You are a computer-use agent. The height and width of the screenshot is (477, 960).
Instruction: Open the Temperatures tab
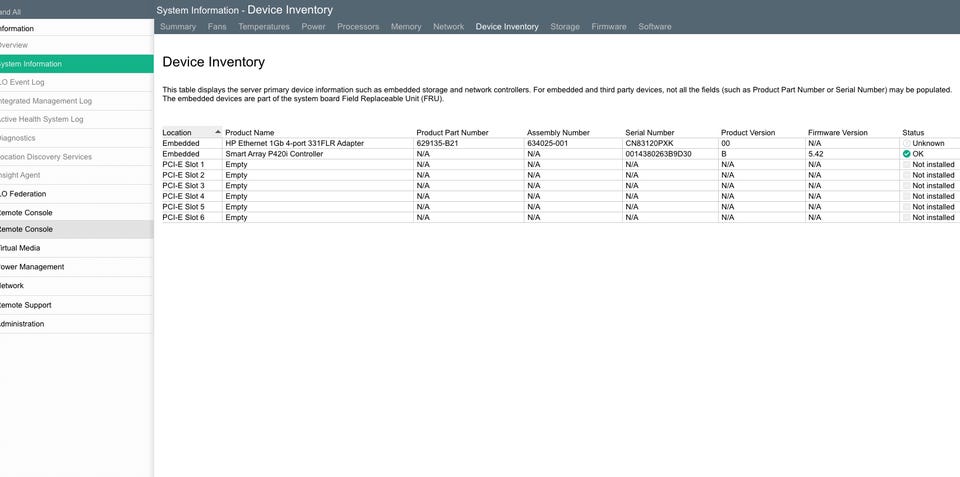tap(264, 26)
